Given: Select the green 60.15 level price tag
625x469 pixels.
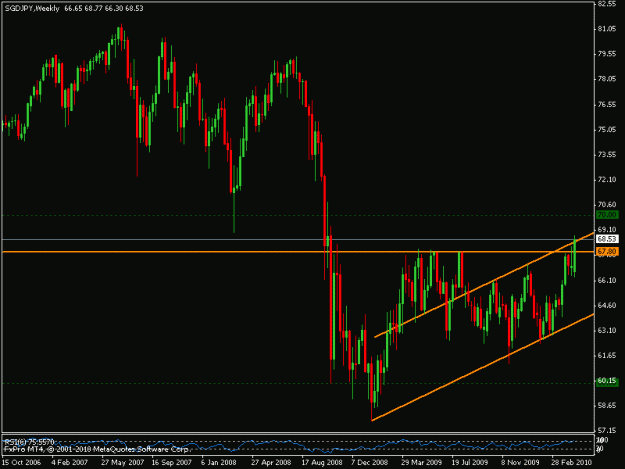Looking at the screenshot, I should pyautogui.click(x=607, y=381).
